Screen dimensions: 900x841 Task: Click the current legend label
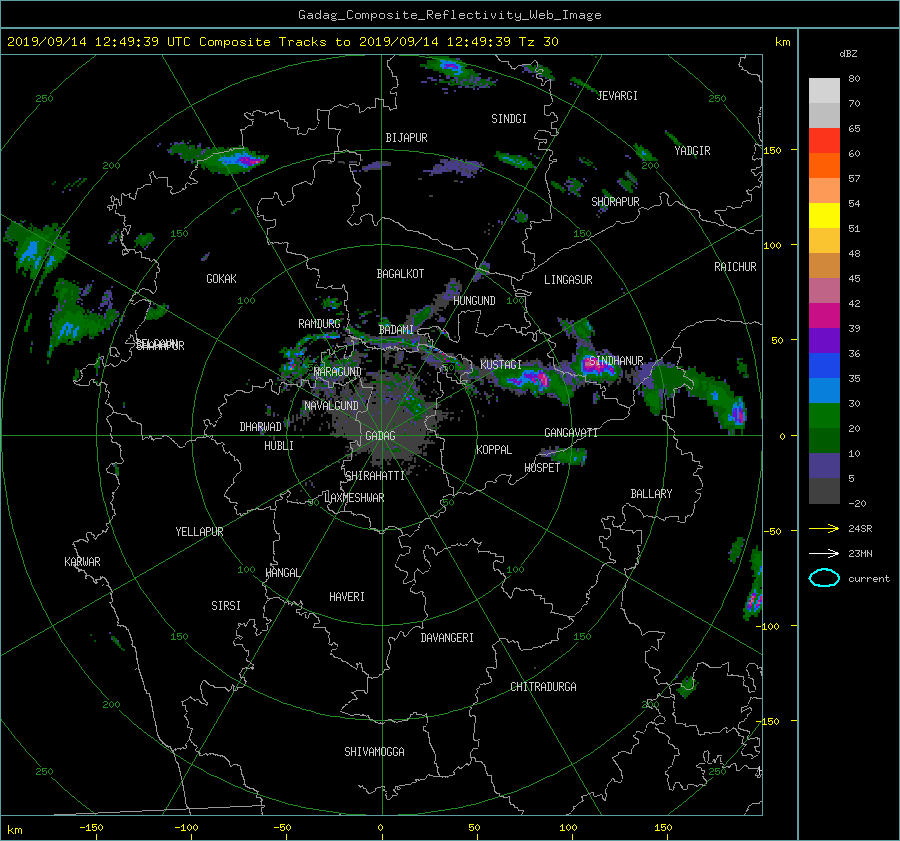(868, 579)
